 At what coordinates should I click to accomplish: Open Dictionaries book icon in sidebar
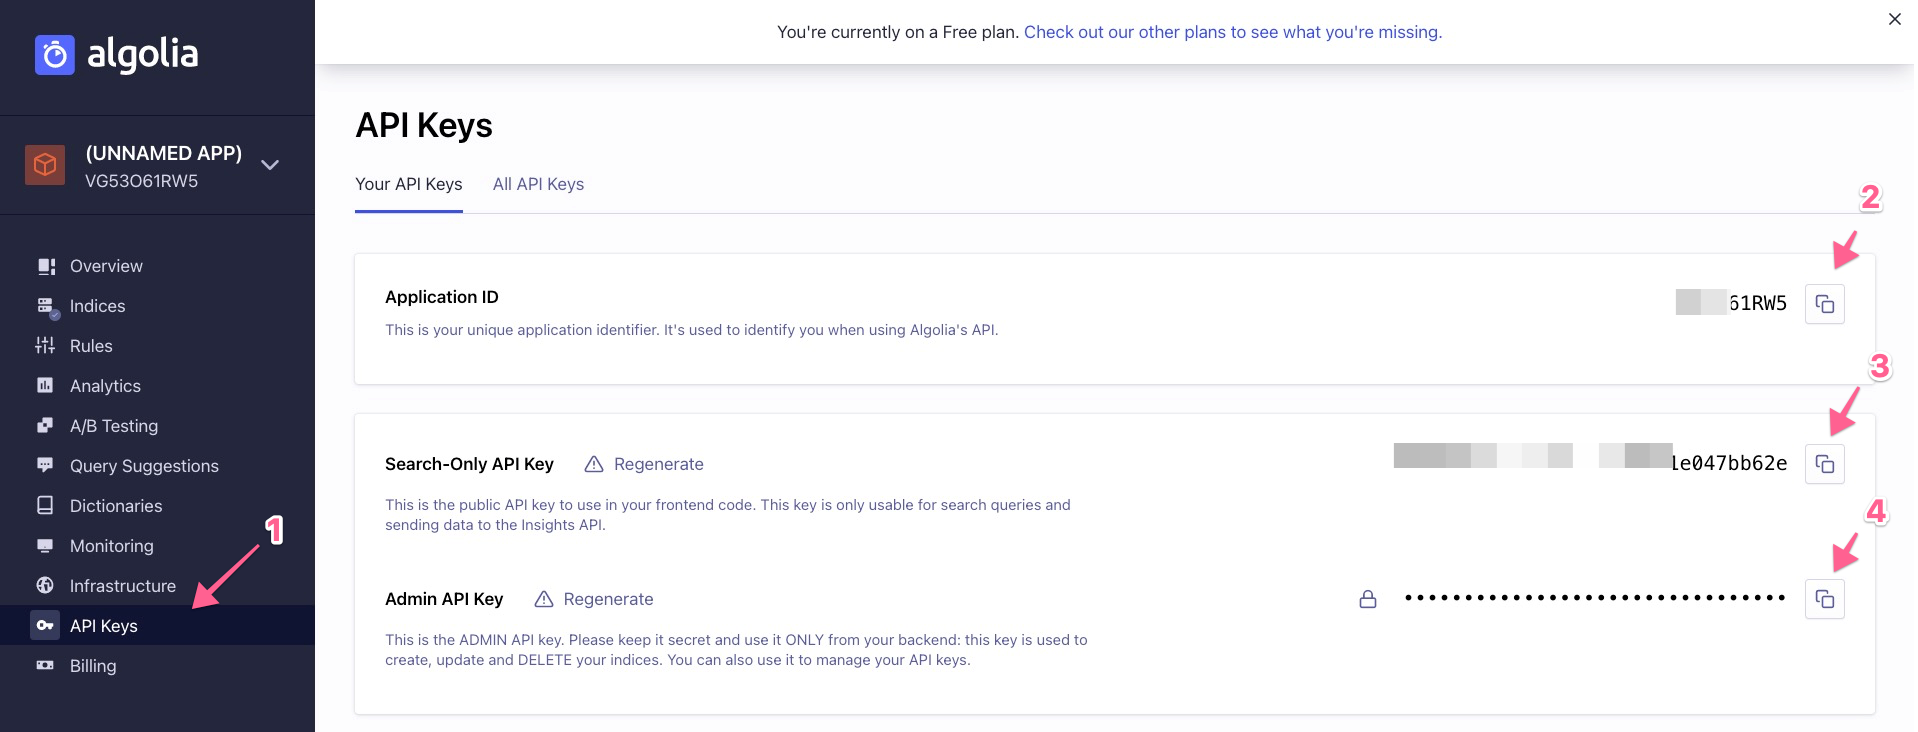tap(45, 505)
